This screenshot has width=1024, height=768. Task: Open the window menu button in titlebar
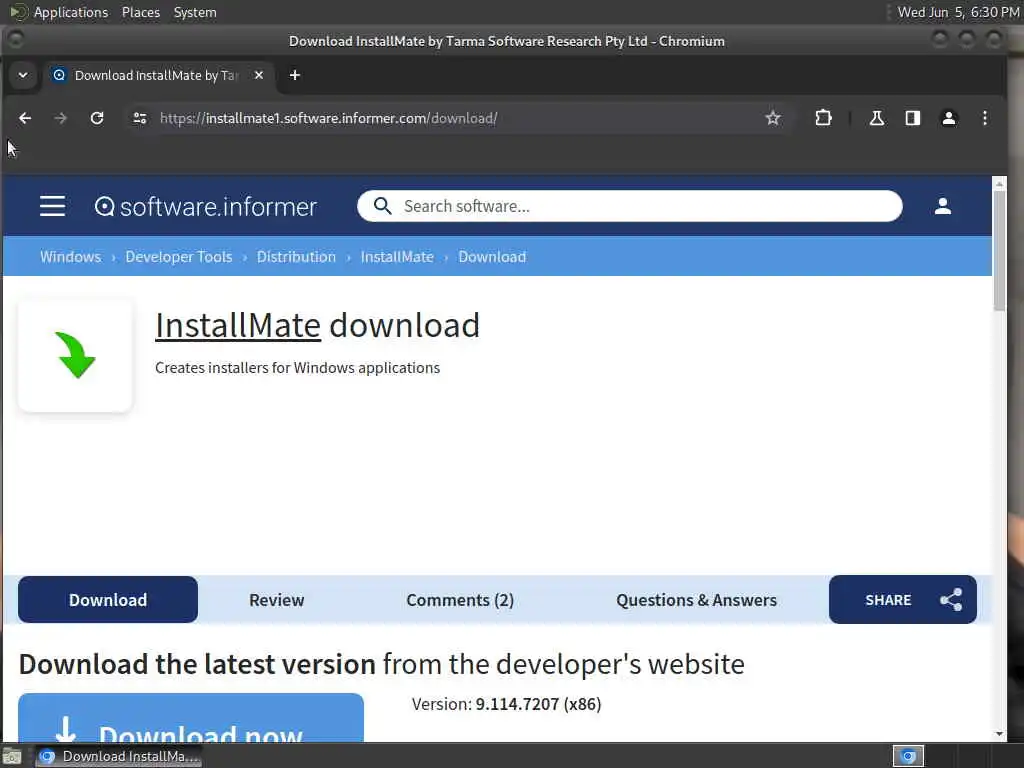coord(16,40)
